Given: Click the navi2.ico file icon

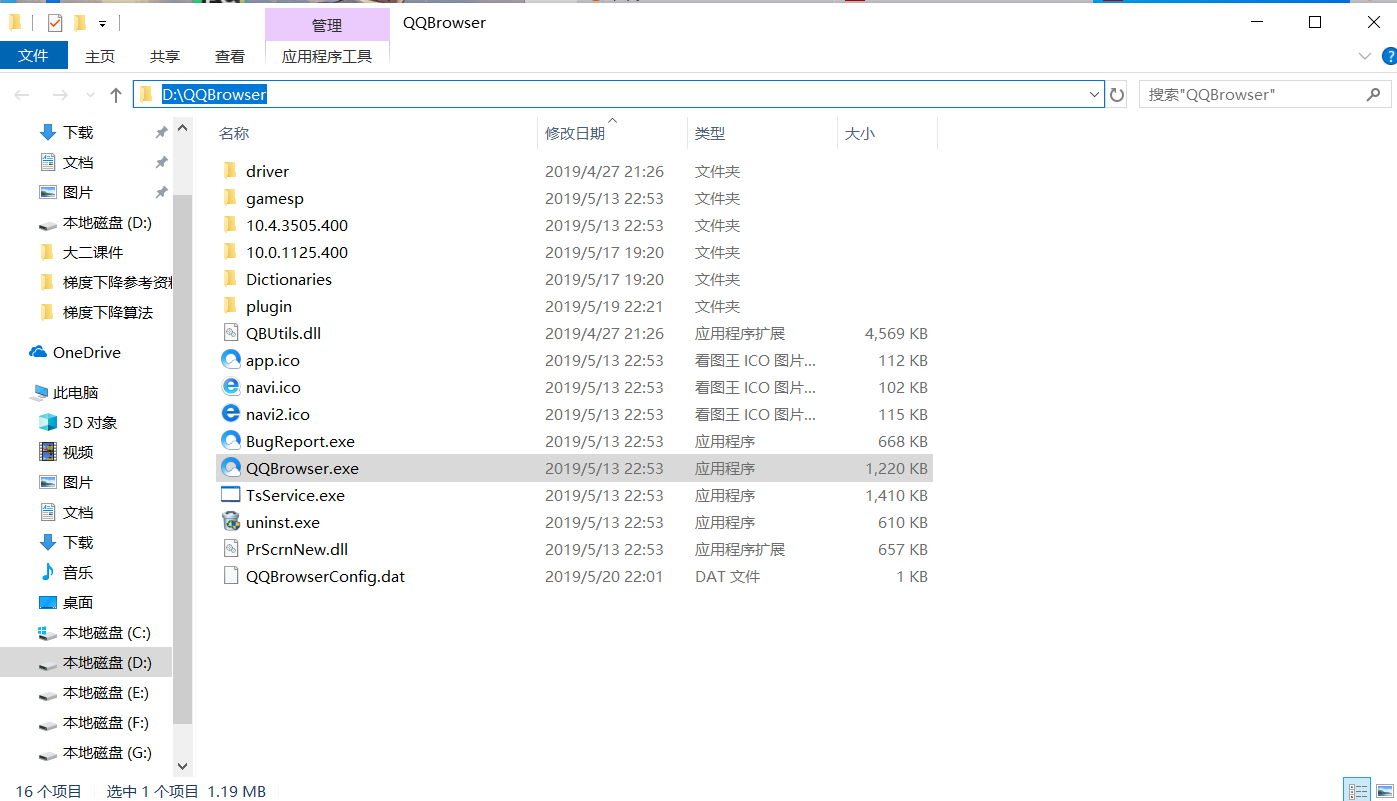Looking at the screenshot, I should 230,414.
